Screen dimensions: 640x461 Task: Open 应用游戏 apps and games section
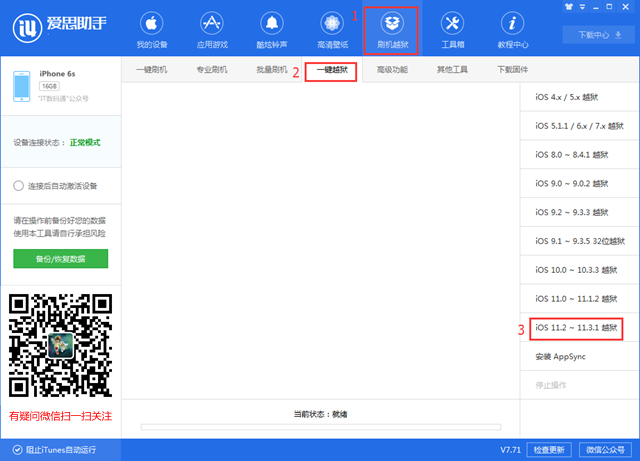coord(212,30)
